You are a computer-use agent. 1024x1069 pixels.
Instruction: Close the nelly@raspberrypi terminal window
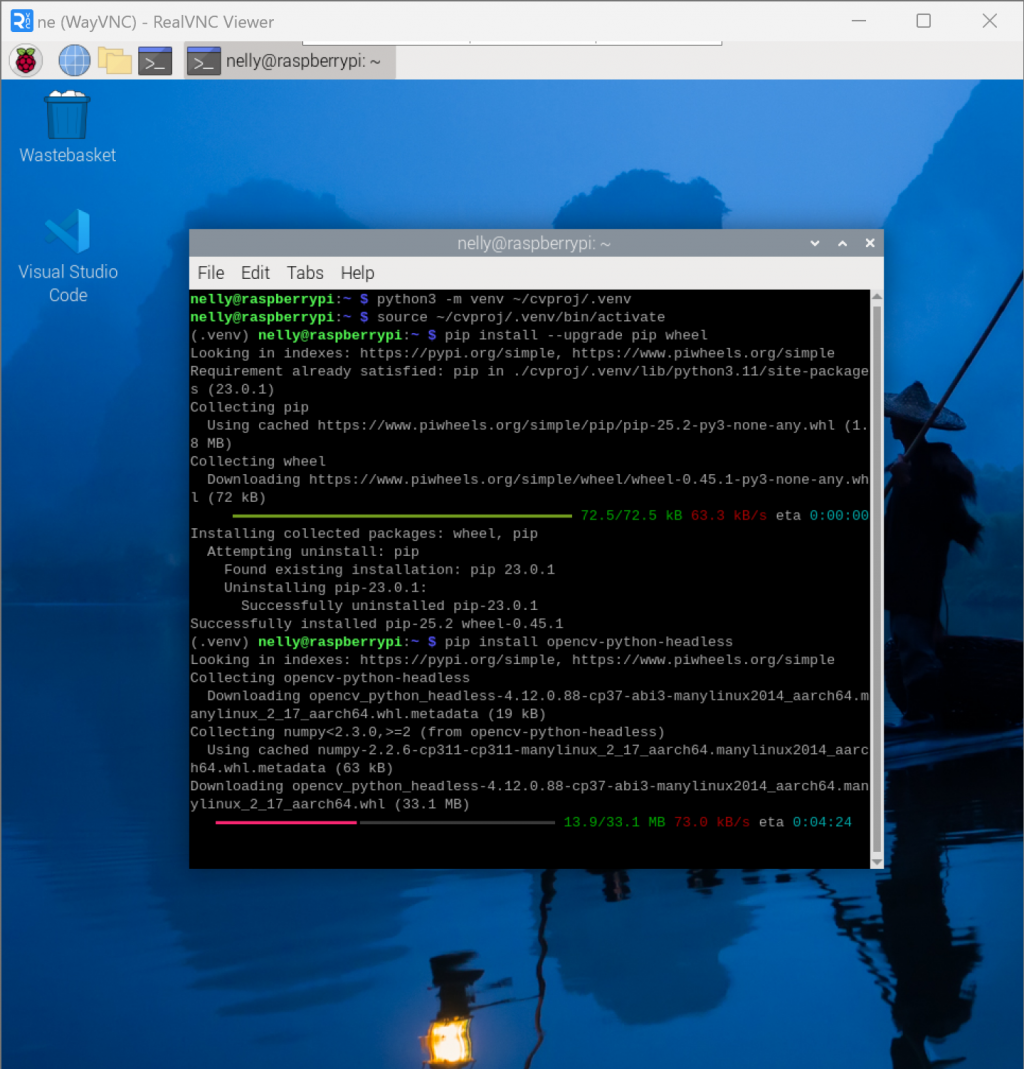(x=870, y=243)
